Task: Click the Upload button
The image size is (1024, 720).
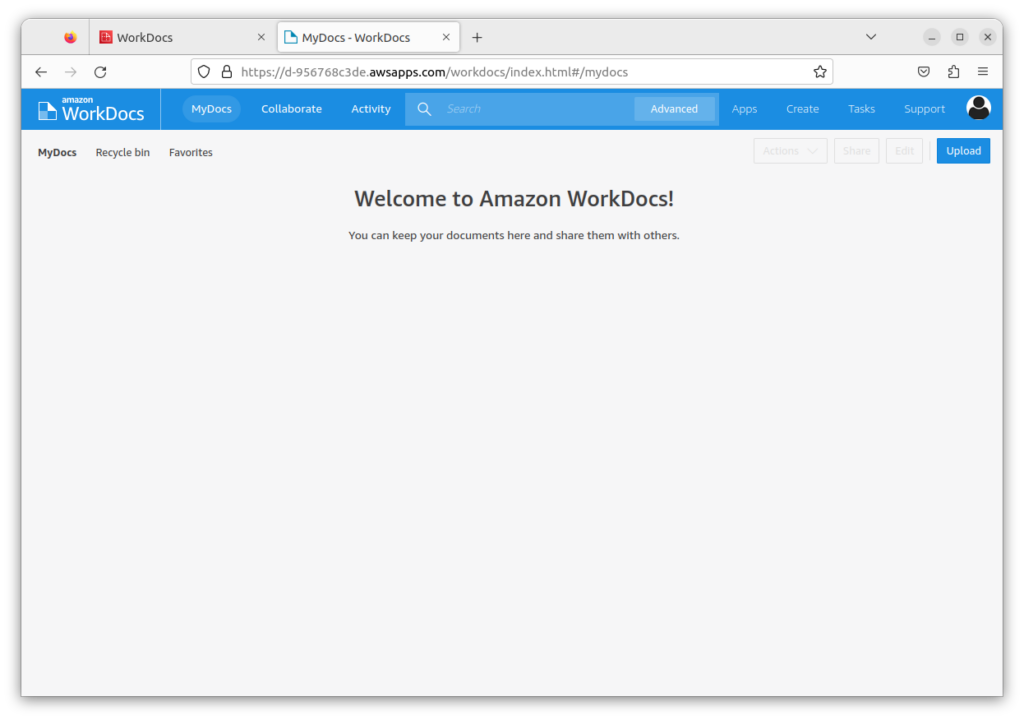Action: [962, 150]
